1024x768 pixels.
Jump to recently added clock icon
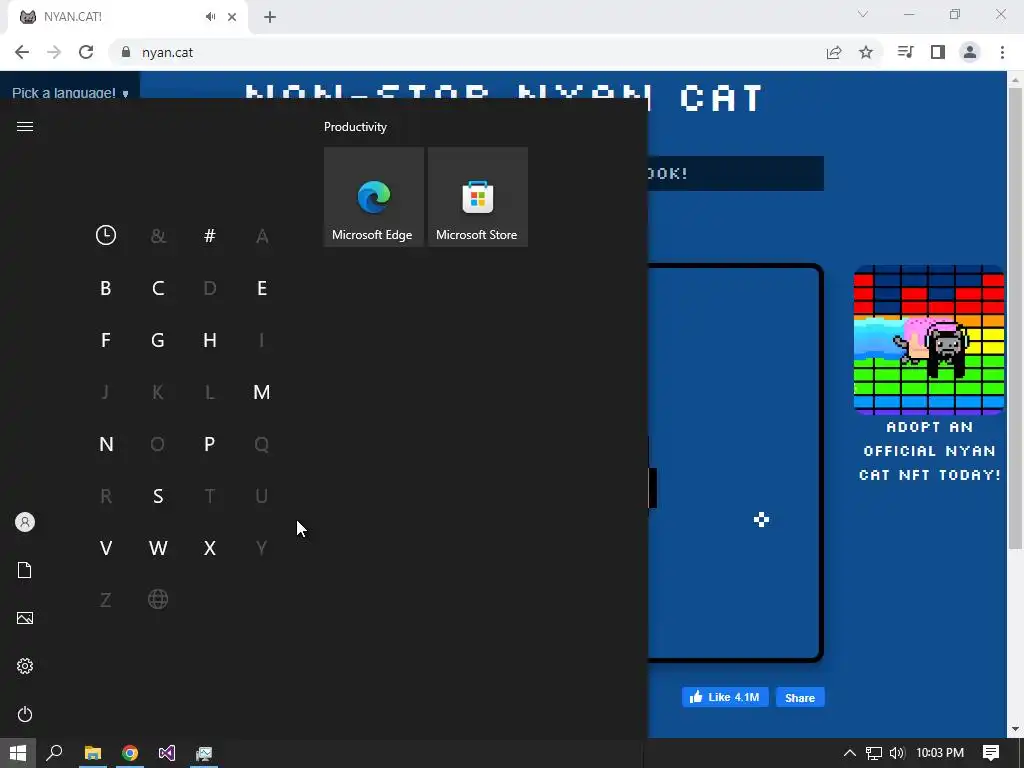pyautogui.click(x=106, y=235)
